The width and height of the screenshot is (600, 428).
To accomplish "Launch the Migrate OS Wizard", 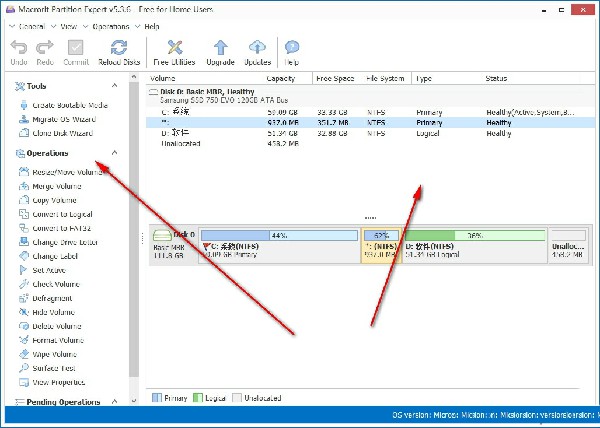I will [x=61, y=119].
